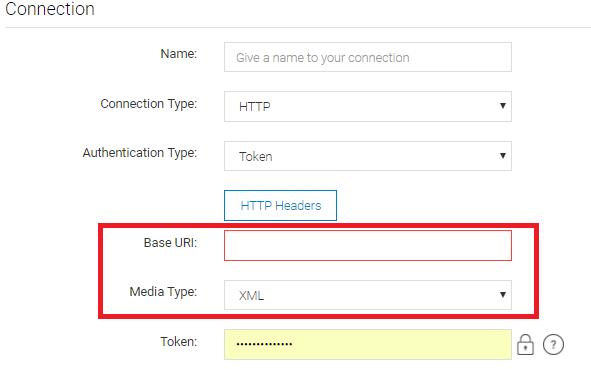
Task: Click into the Base URI input field
Action: pos(367,245)
